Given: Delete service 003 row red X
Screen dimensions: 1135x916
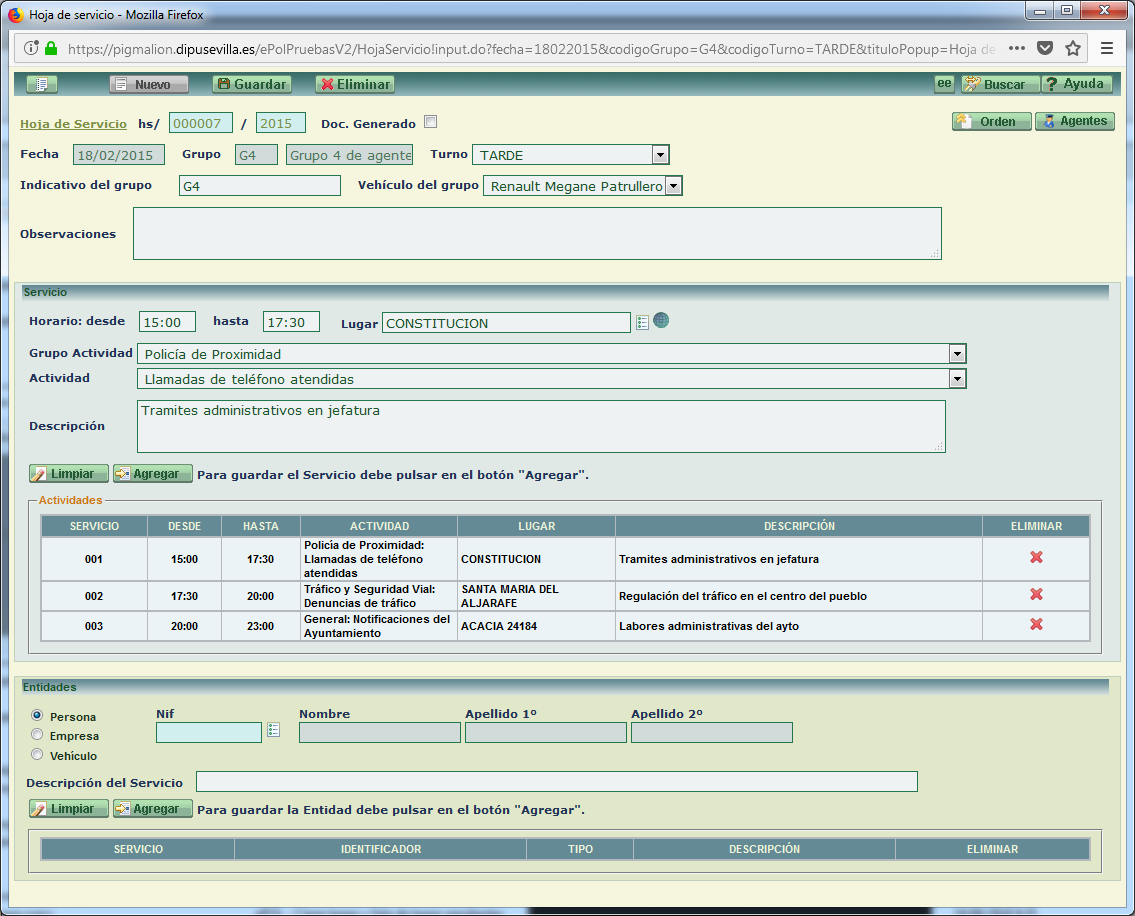Looking at the screenshot, I should [x=1036, y=624].
